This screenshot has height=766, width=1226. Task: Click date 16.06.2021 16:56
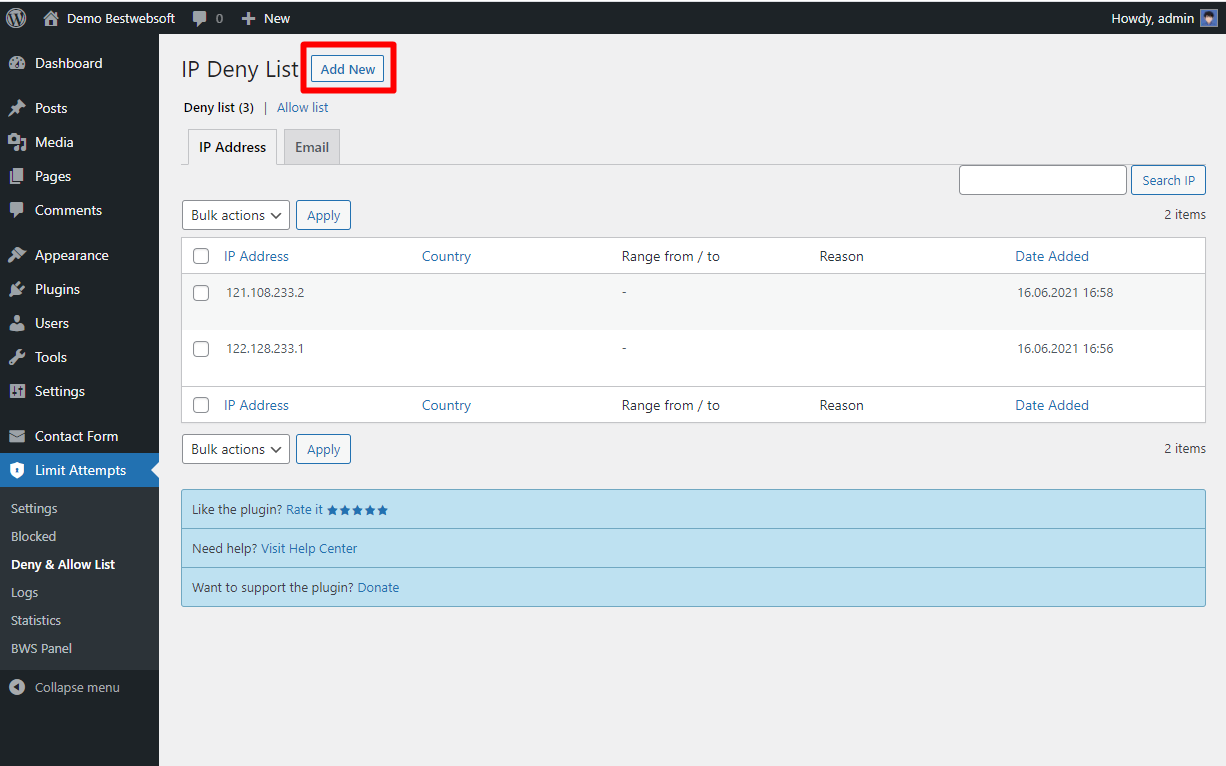click(1065, 349)
